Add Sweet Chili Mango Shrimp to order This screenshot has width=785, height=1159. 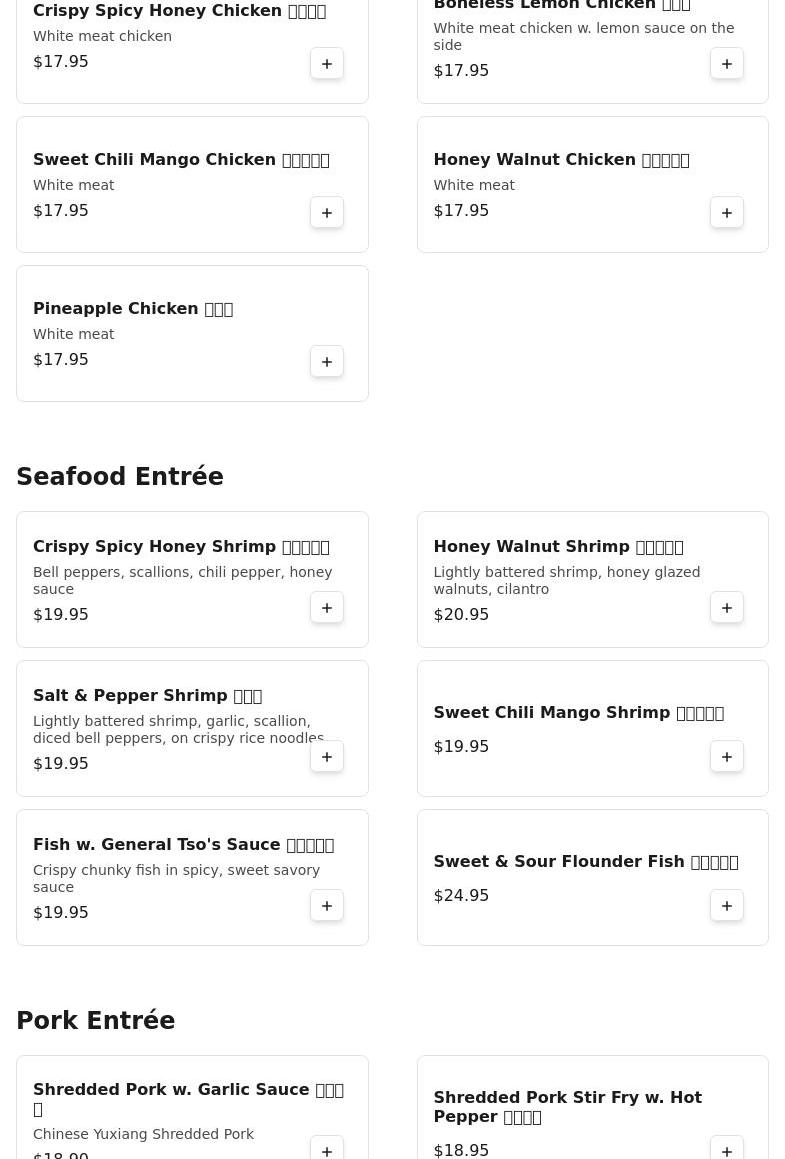click(727, 757)
